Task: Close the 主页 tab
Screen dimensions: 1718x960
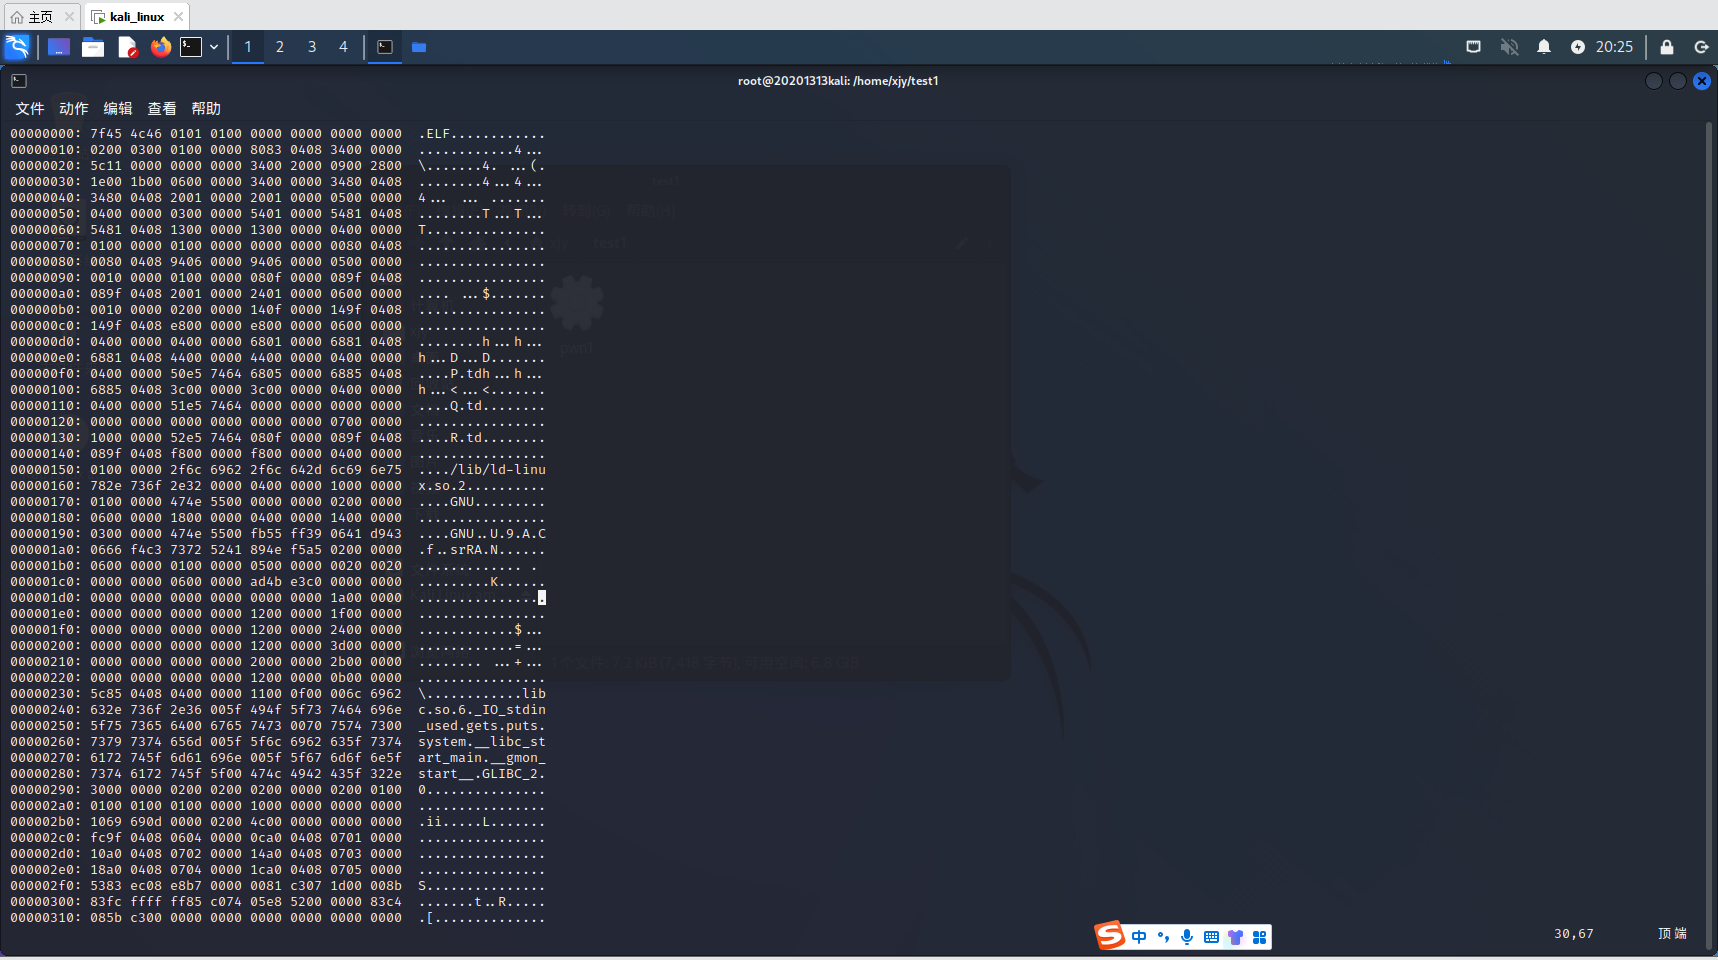Action: pyautogui.click(x=69, y=17)
